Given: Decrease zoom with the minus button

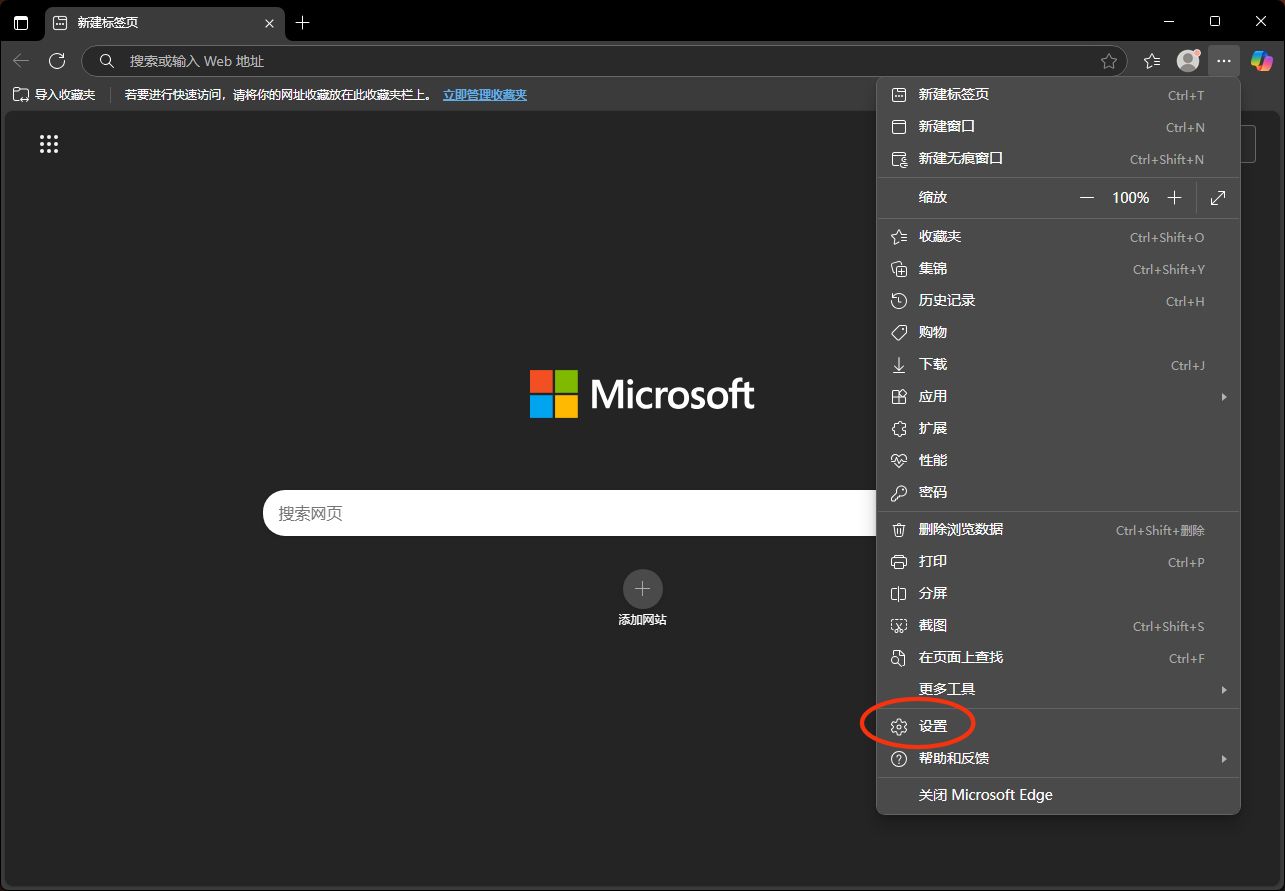Looking at the screenshot, I should [1087, 198].
